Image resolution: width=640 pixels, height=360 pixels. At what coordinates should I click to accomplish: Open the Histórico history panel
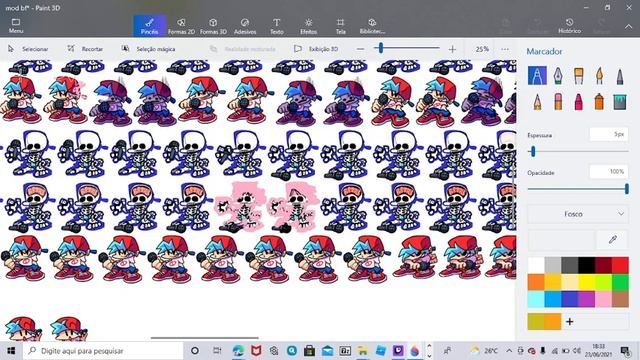click(x=569, y=26)
